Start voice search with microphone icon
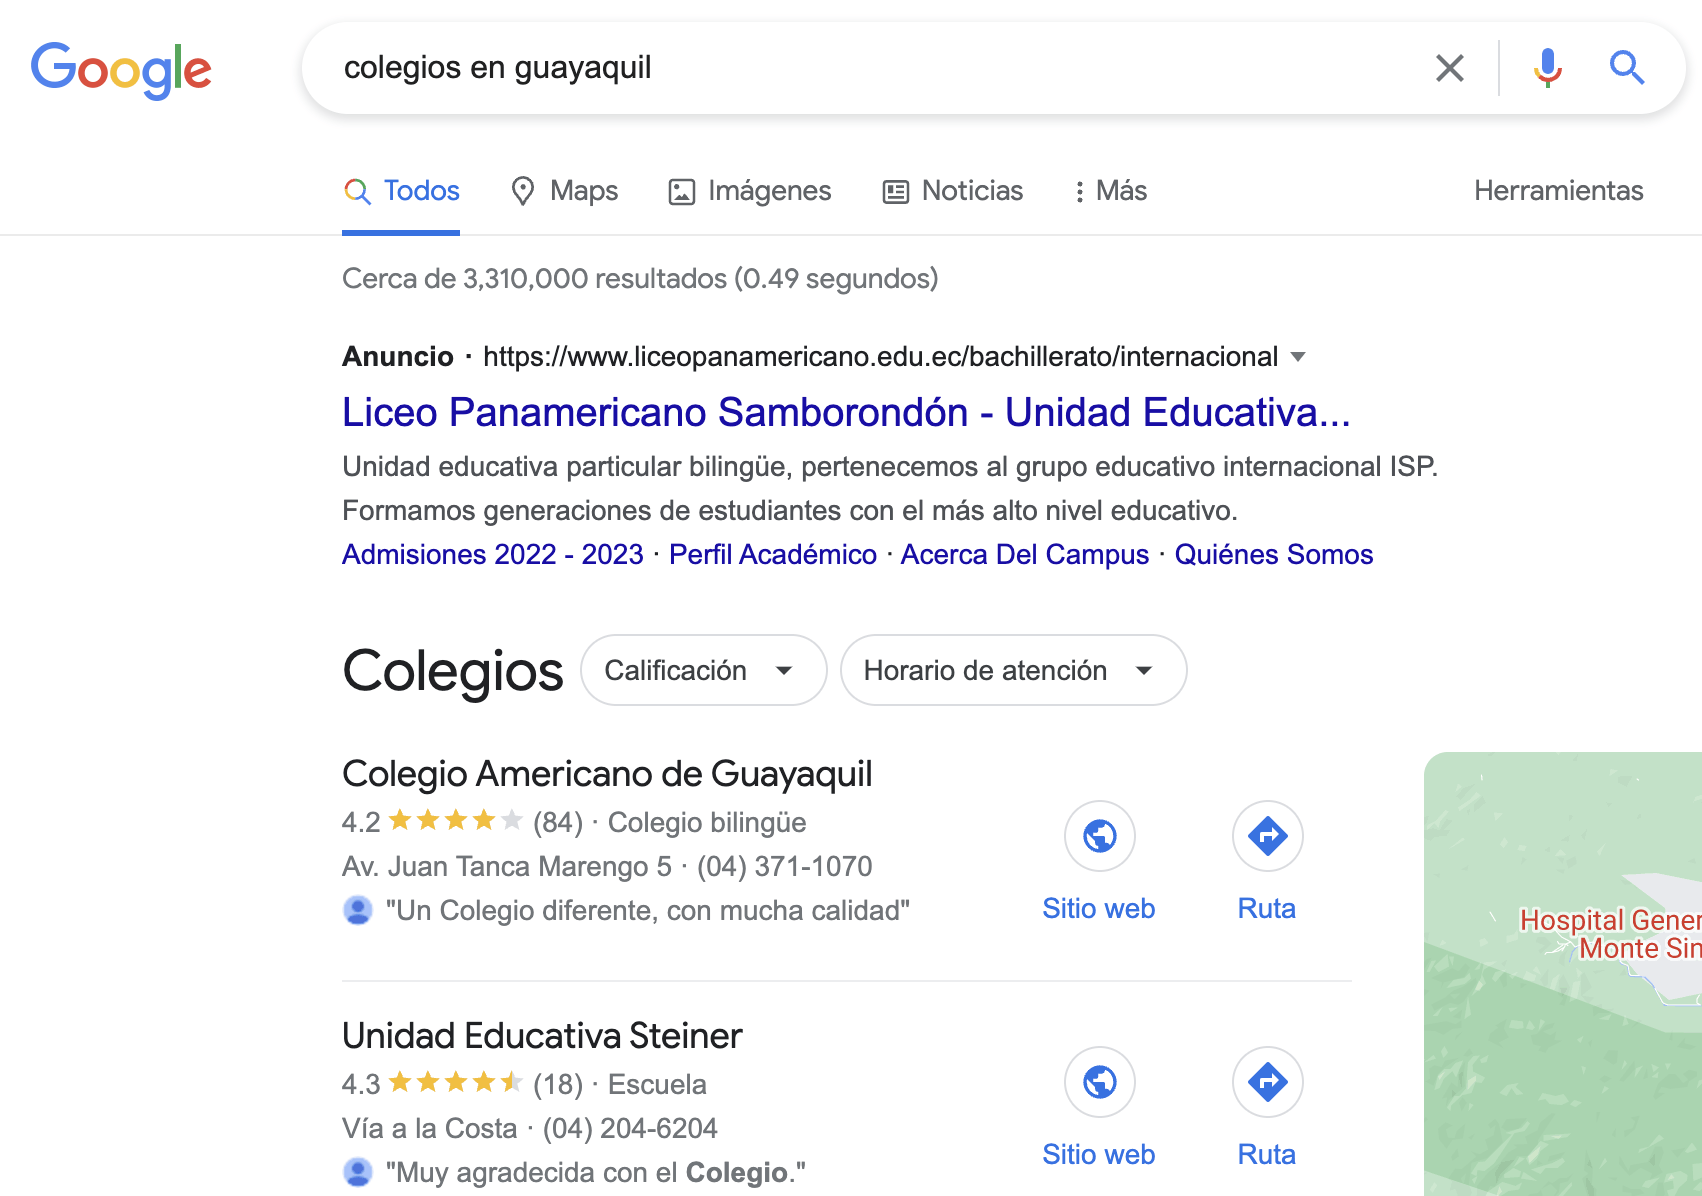Image resolution: width=1702 pixels, height=1196 pixels. click(x=1547, y=68)
